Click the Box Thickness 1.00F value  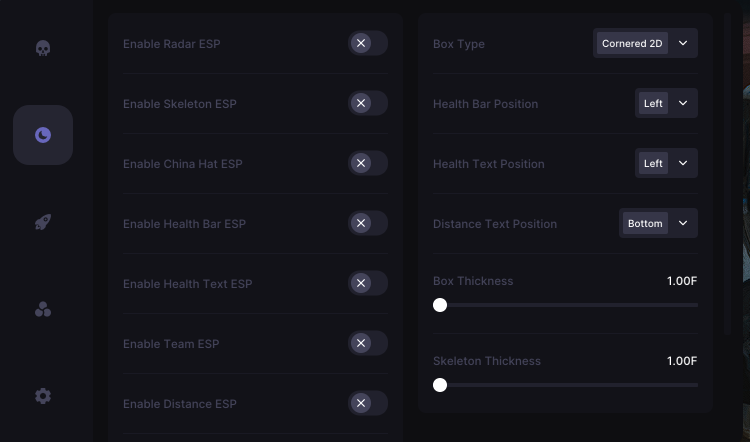682,281
